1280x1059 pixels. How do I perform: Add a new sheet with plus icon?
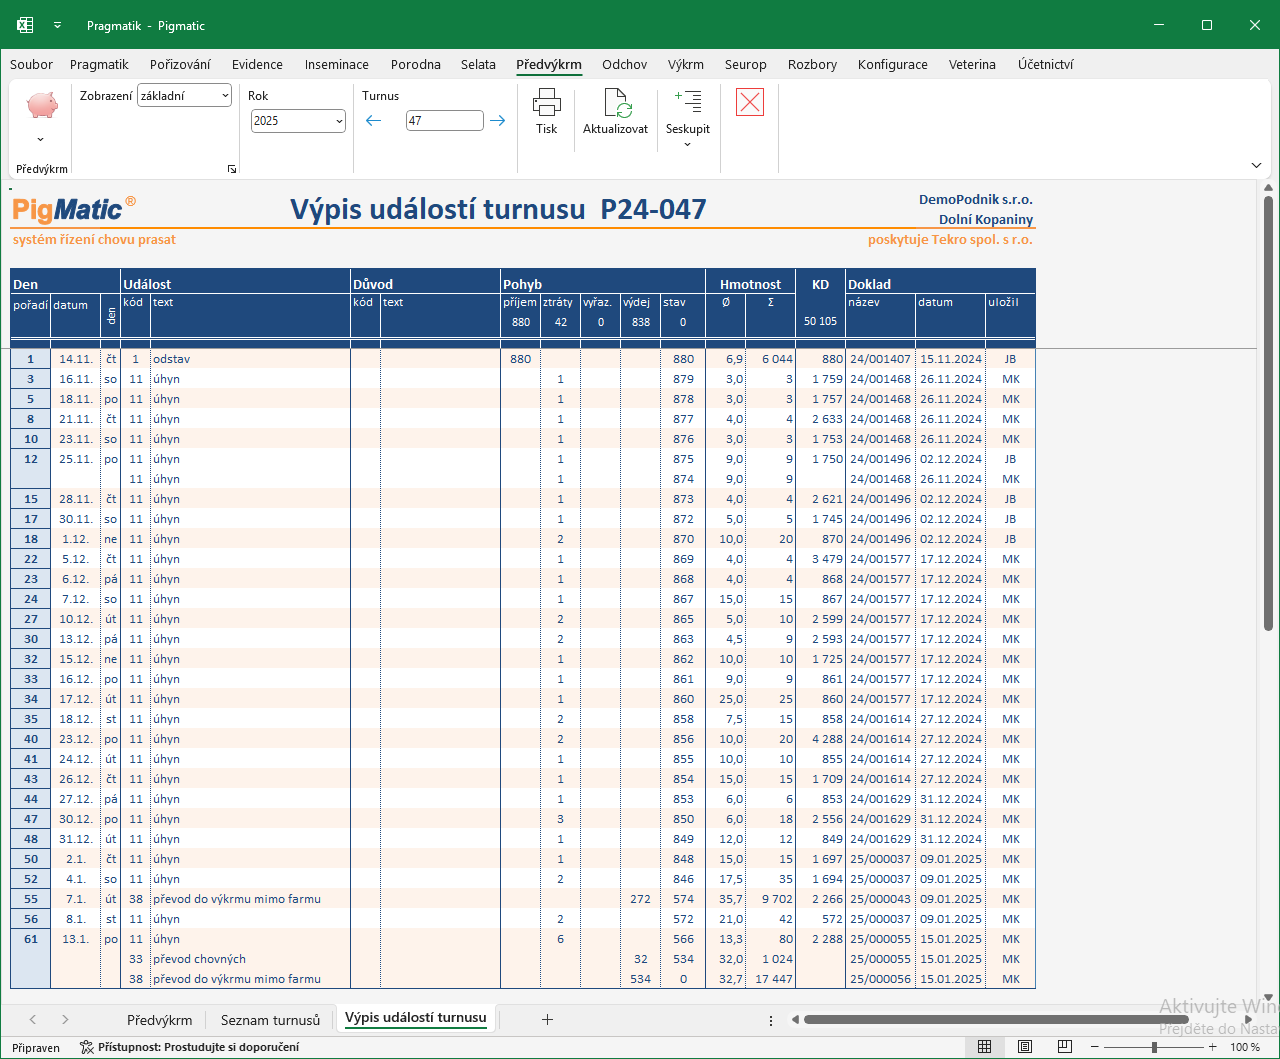coord(547,1019)
